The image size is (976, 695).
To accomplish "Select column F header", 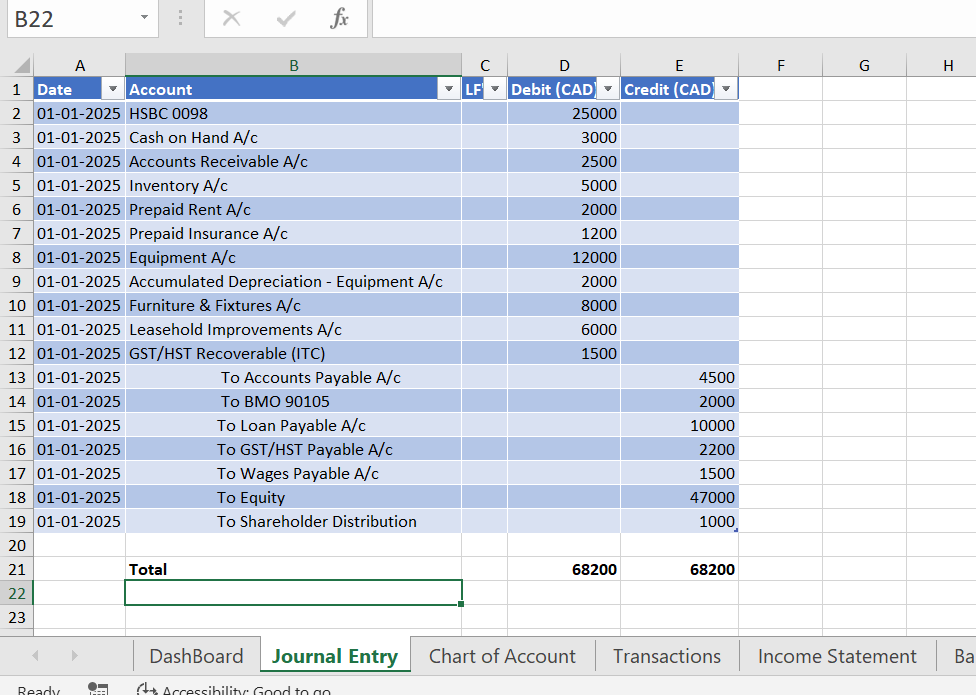I will pyautogui.click(x=780, y=66).
